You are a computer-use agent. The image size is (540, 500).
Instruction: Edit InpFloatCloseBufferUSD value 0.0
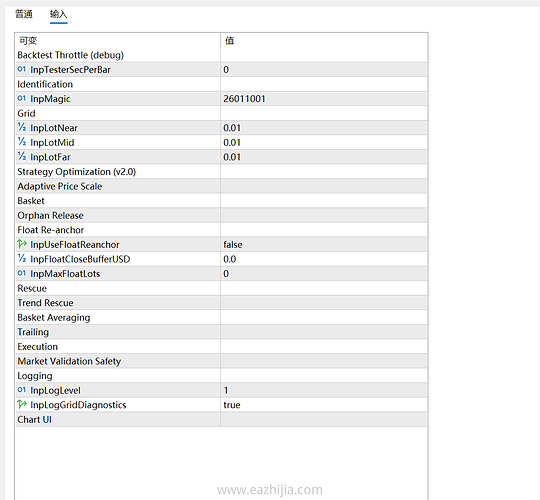point(324,259)
